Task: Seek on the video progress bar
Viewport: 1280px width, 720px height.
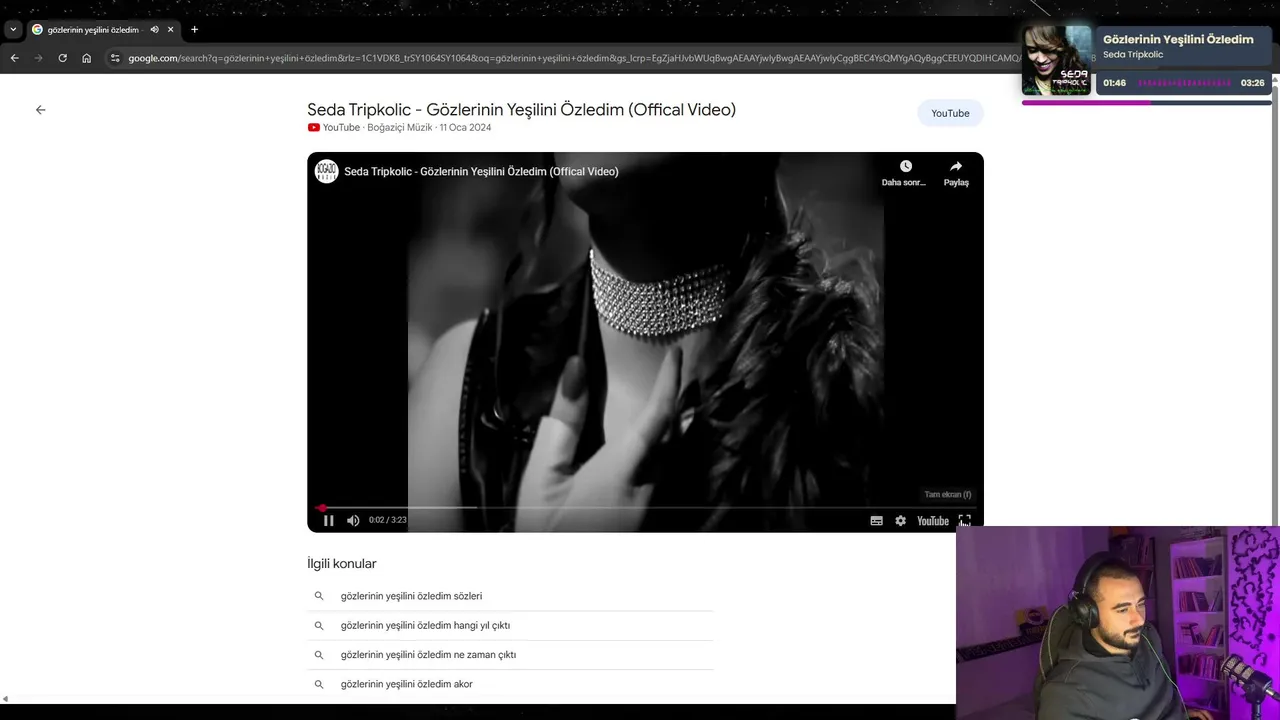Action: pos(645,508)
